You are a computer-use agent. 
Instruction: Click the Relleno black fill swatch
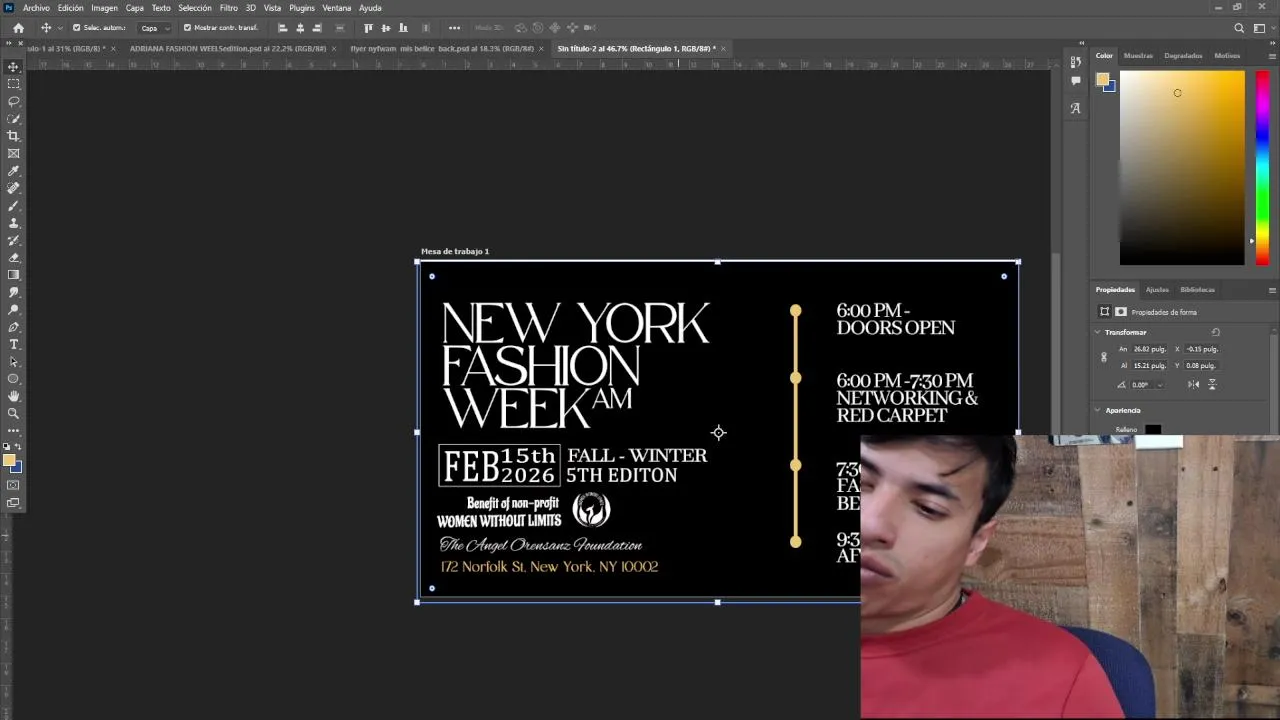coord(1153,430)
